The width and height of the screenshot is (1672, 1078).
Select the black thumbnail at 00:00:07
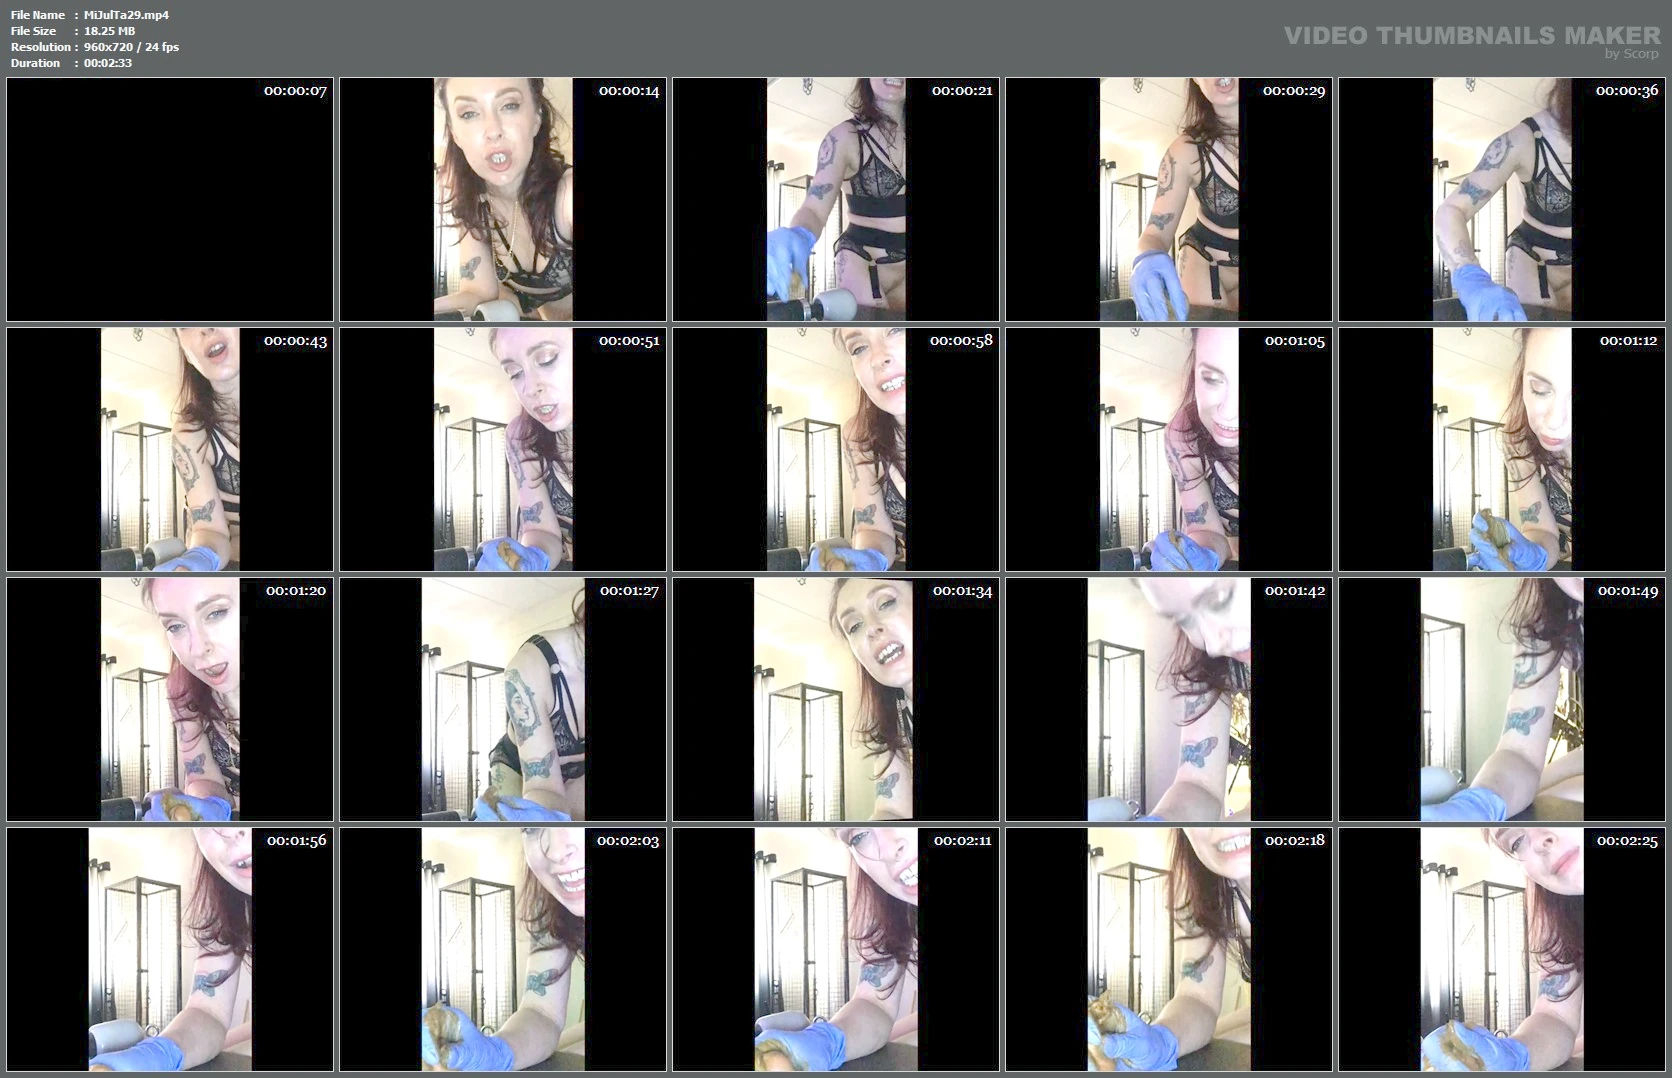[170, 199]
